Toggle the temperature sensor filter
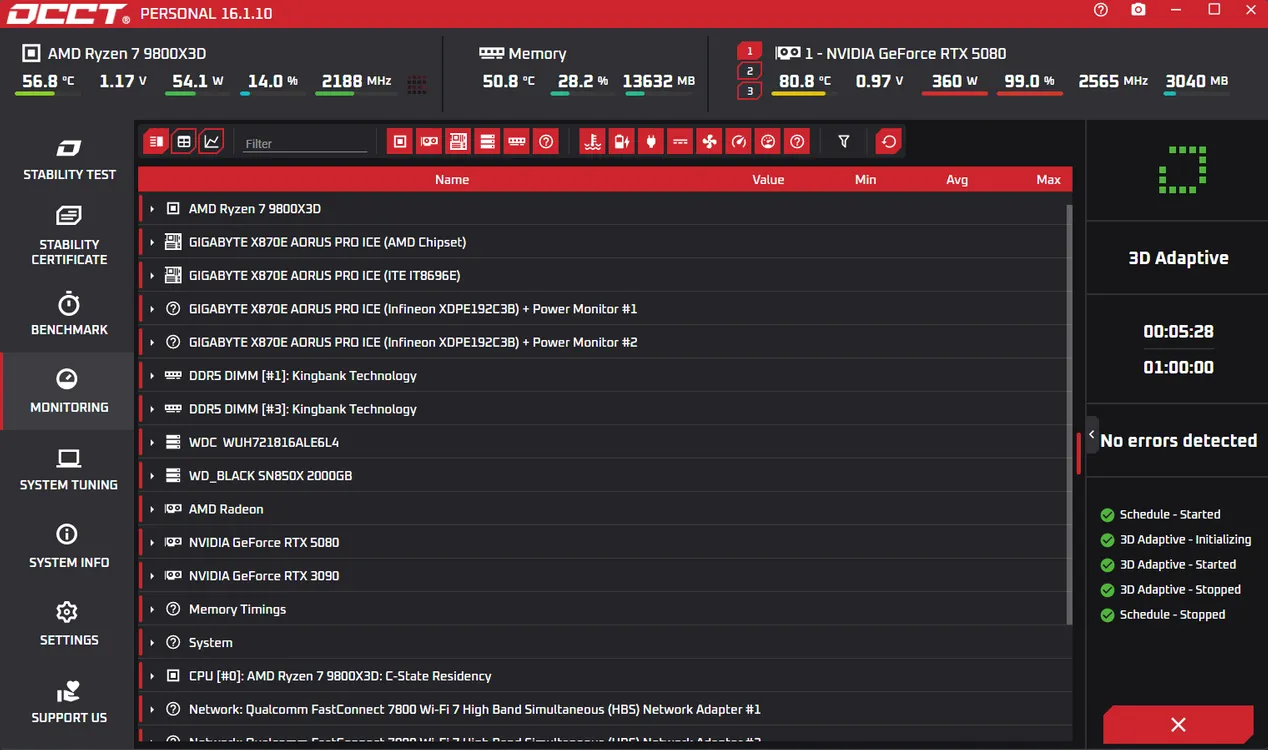 coord(593,142)
